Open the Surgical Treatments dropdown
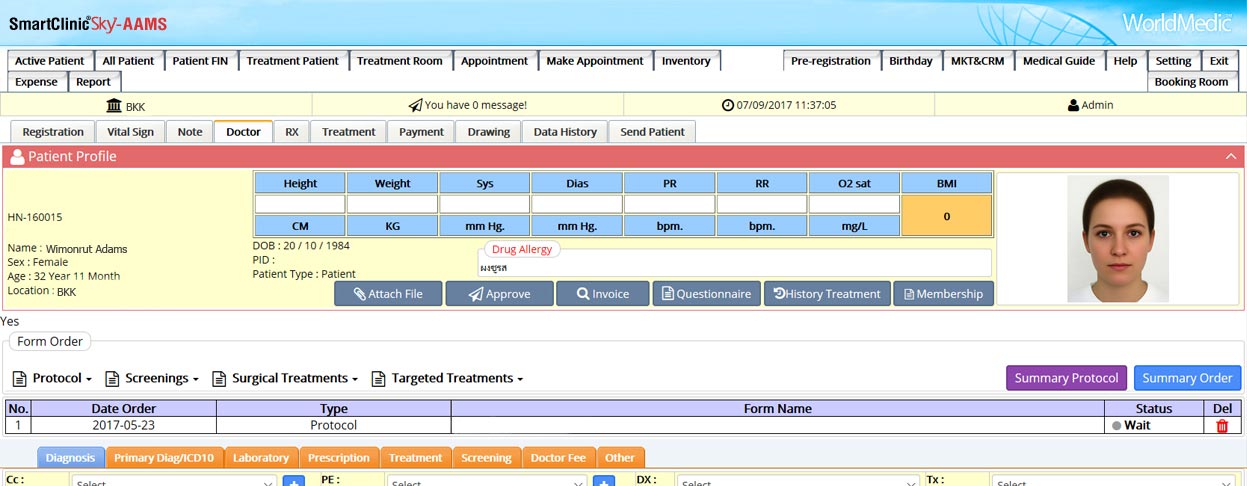The height and width of the screenshot is (486, 1247). pos(286,379)
